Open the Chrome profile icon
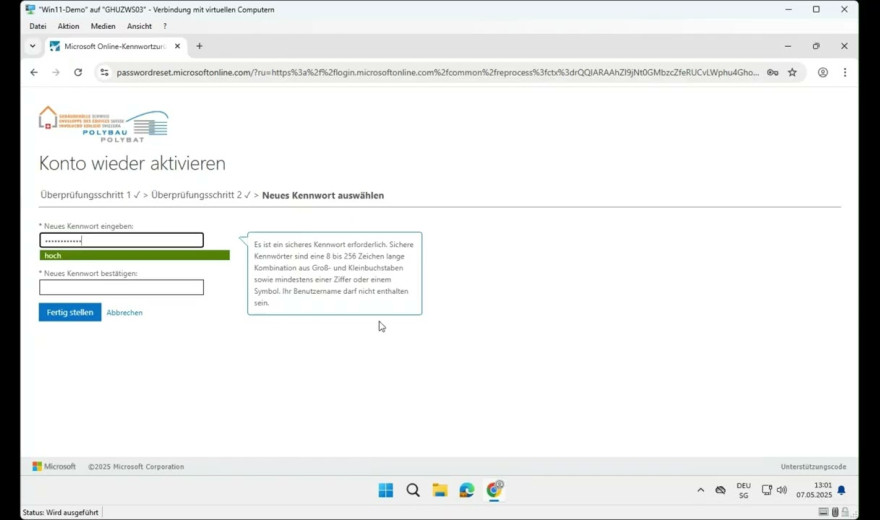 (823, 73)
